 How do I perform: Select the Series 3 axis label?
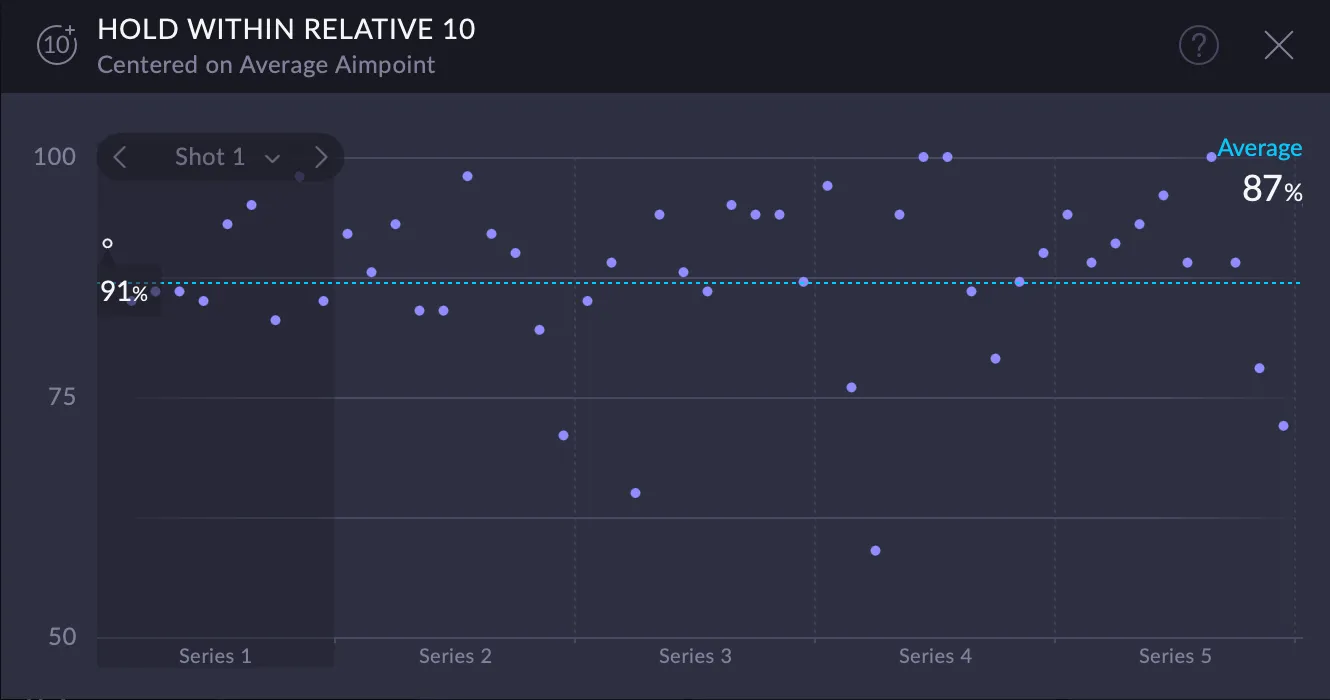(694, 655)
